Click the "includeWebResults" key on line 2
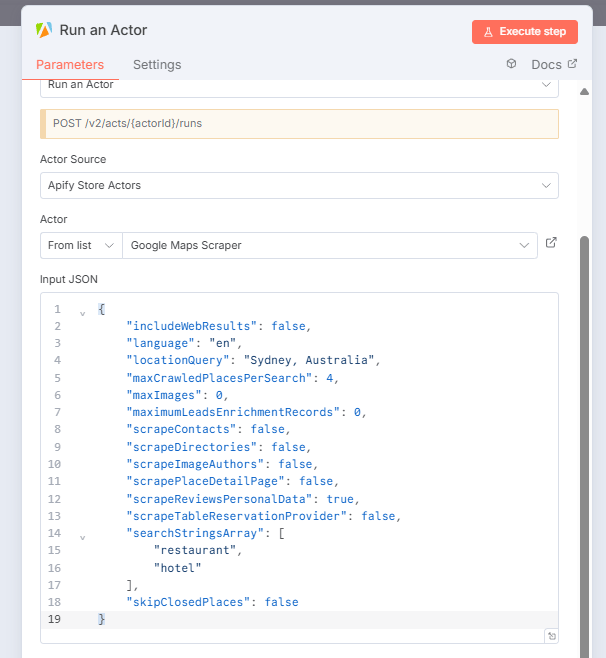 pyautogui.click(x=191, y=326)
